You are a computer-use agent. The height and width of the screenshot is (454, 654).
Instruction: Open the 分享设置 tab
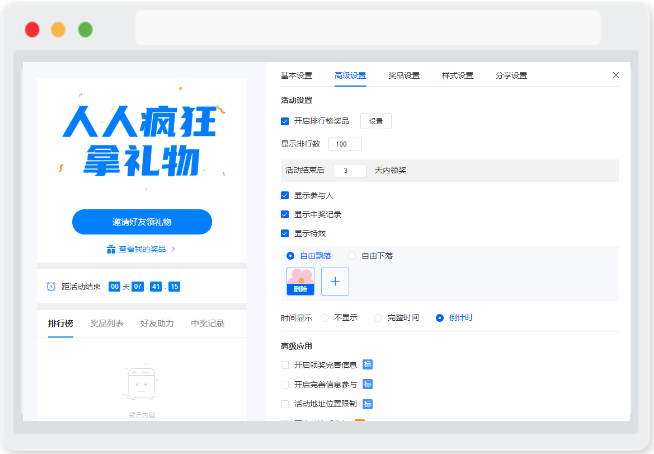(x=511, y=76)
